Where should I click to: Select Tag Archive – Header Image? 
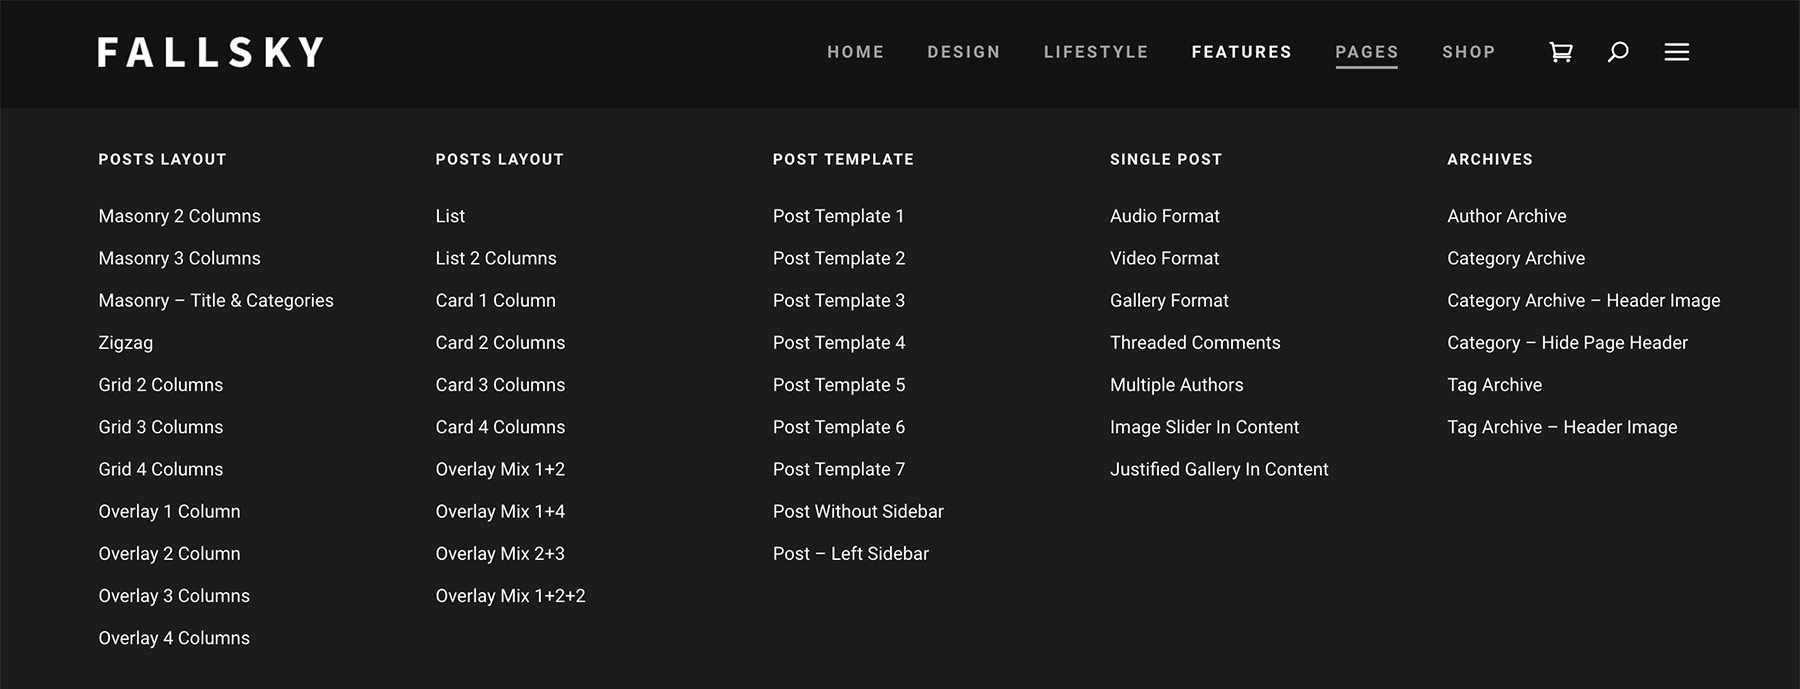coord(1563,427)
